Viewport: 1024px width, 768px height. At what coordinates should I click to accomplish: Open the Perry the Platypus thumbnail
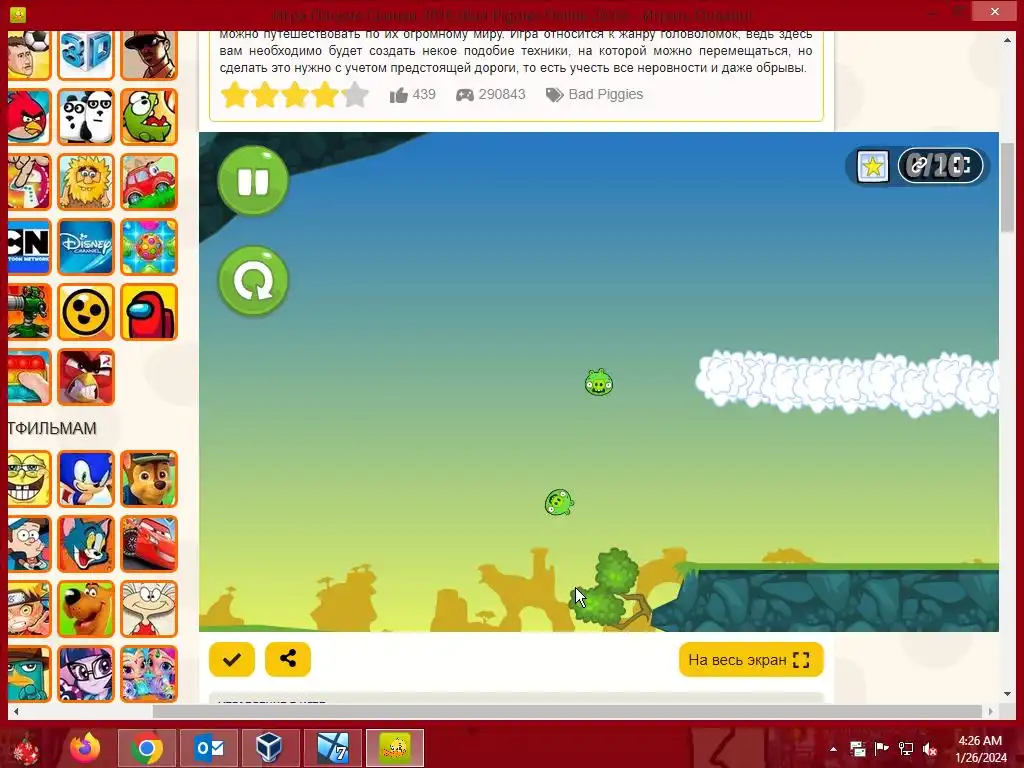(x=28, y=673)
